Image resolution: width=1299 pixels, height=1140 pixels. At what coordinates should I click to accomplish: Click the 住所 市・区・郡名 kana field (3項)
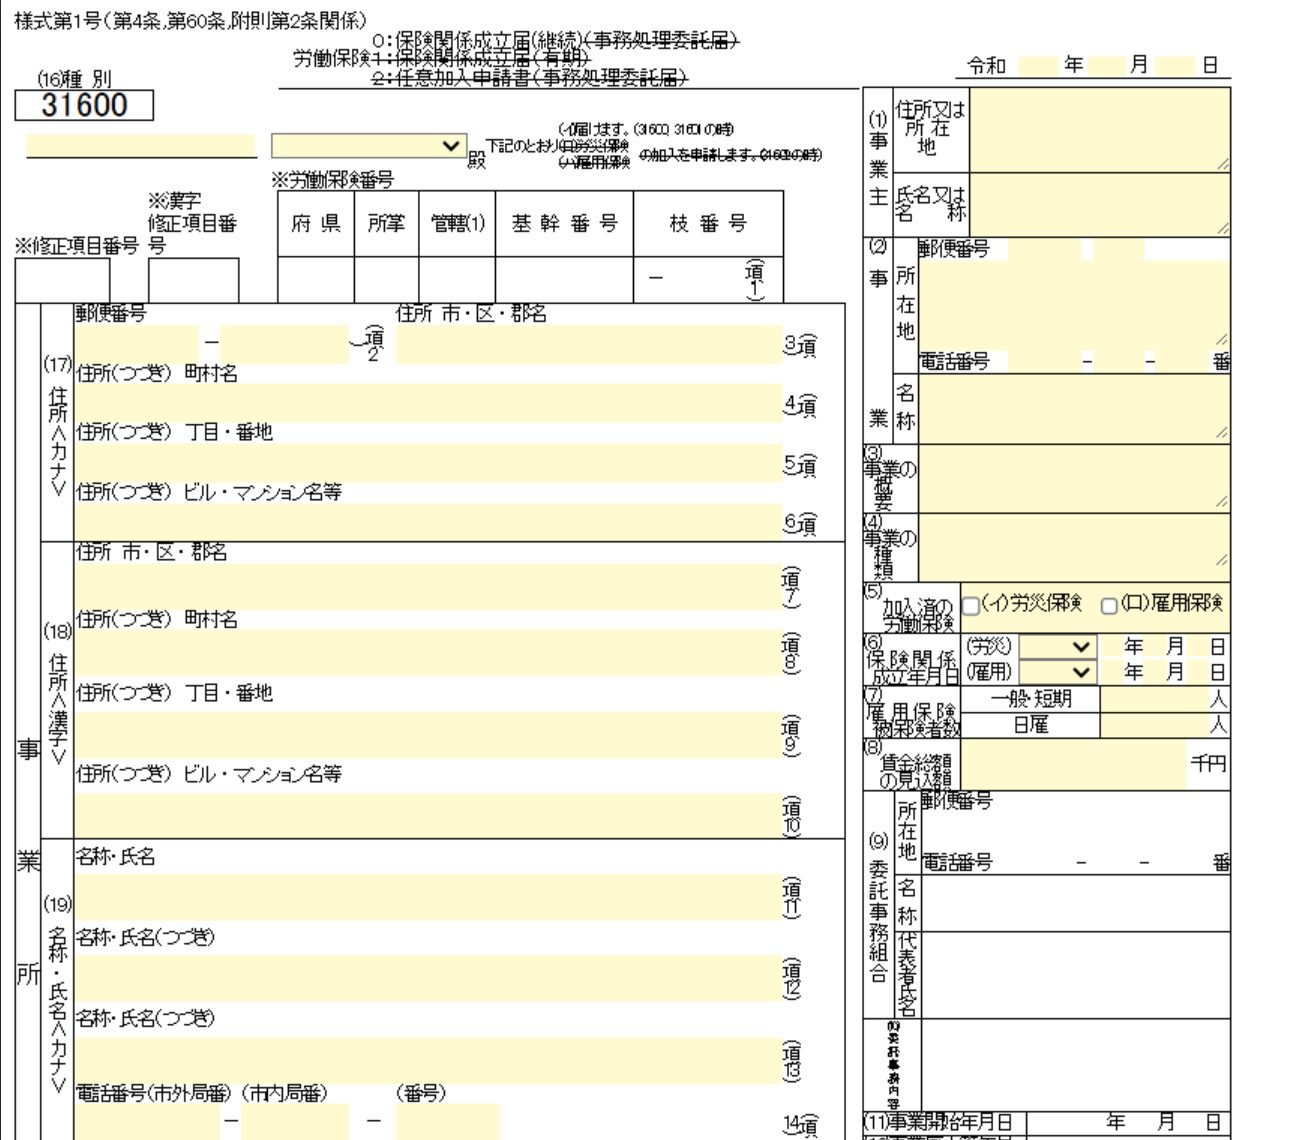588,345
